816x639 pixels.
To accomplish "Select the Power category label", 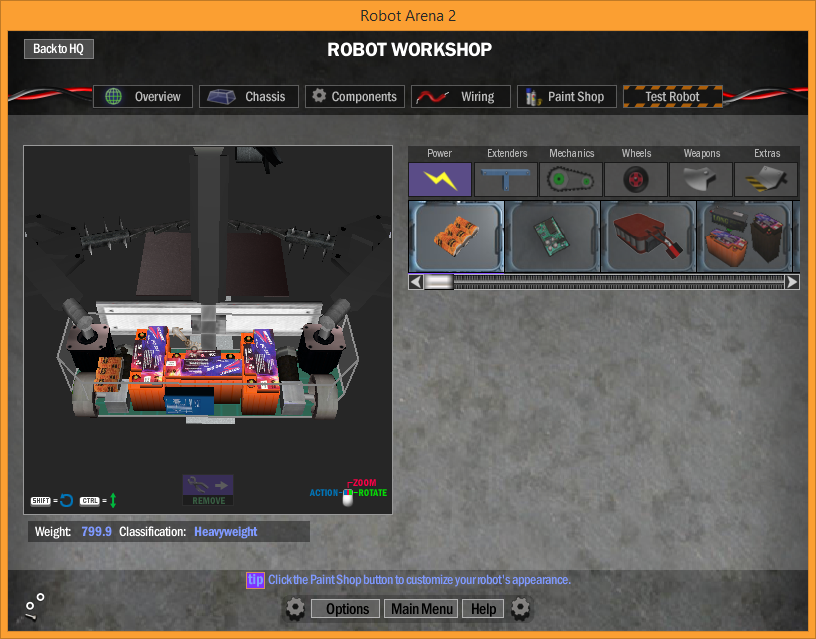I will pos(439,154).
